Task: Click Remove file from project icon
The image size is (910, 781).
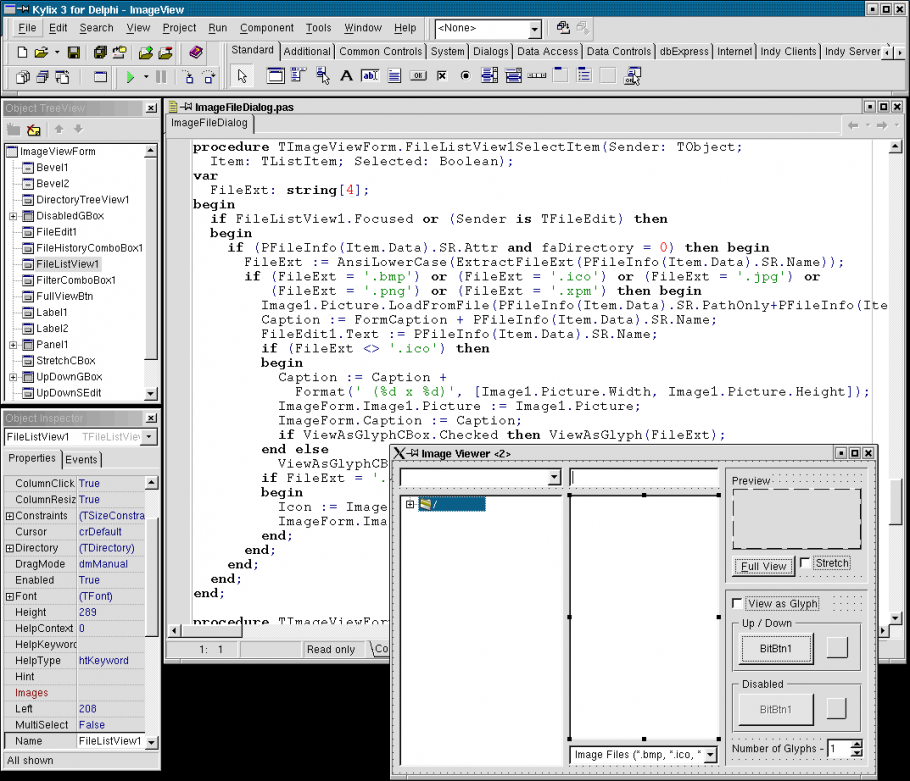Action: tap(165, 52)
